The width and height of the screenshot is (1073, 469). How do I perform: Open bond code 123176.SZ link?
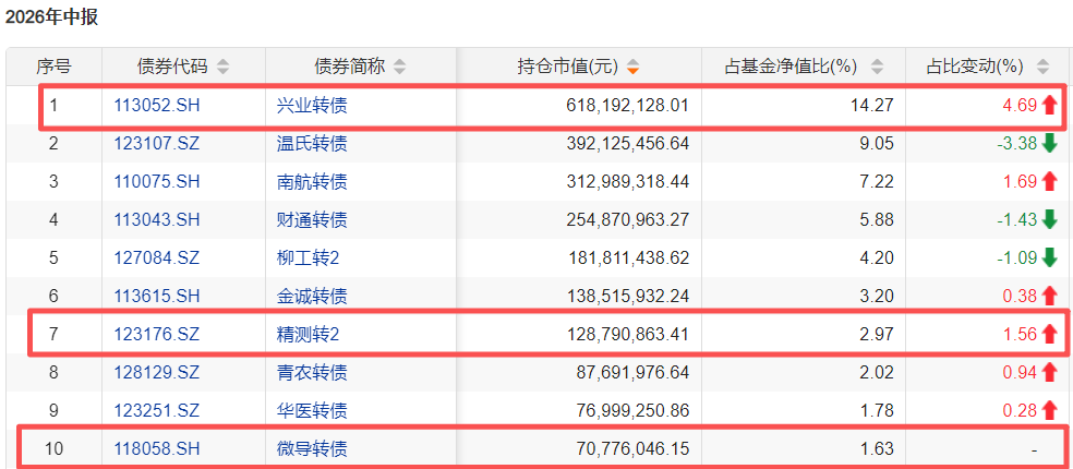coord(157,334)
